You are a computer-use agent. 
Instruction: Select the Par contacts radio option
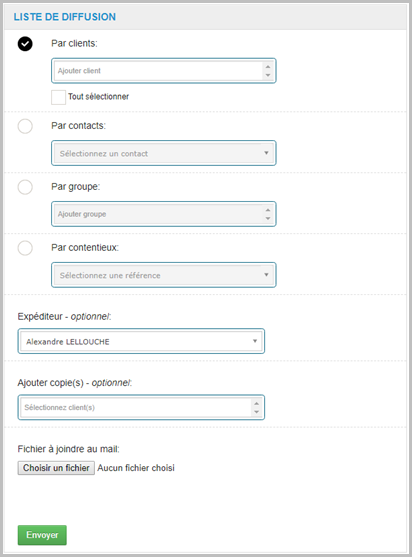25,126
